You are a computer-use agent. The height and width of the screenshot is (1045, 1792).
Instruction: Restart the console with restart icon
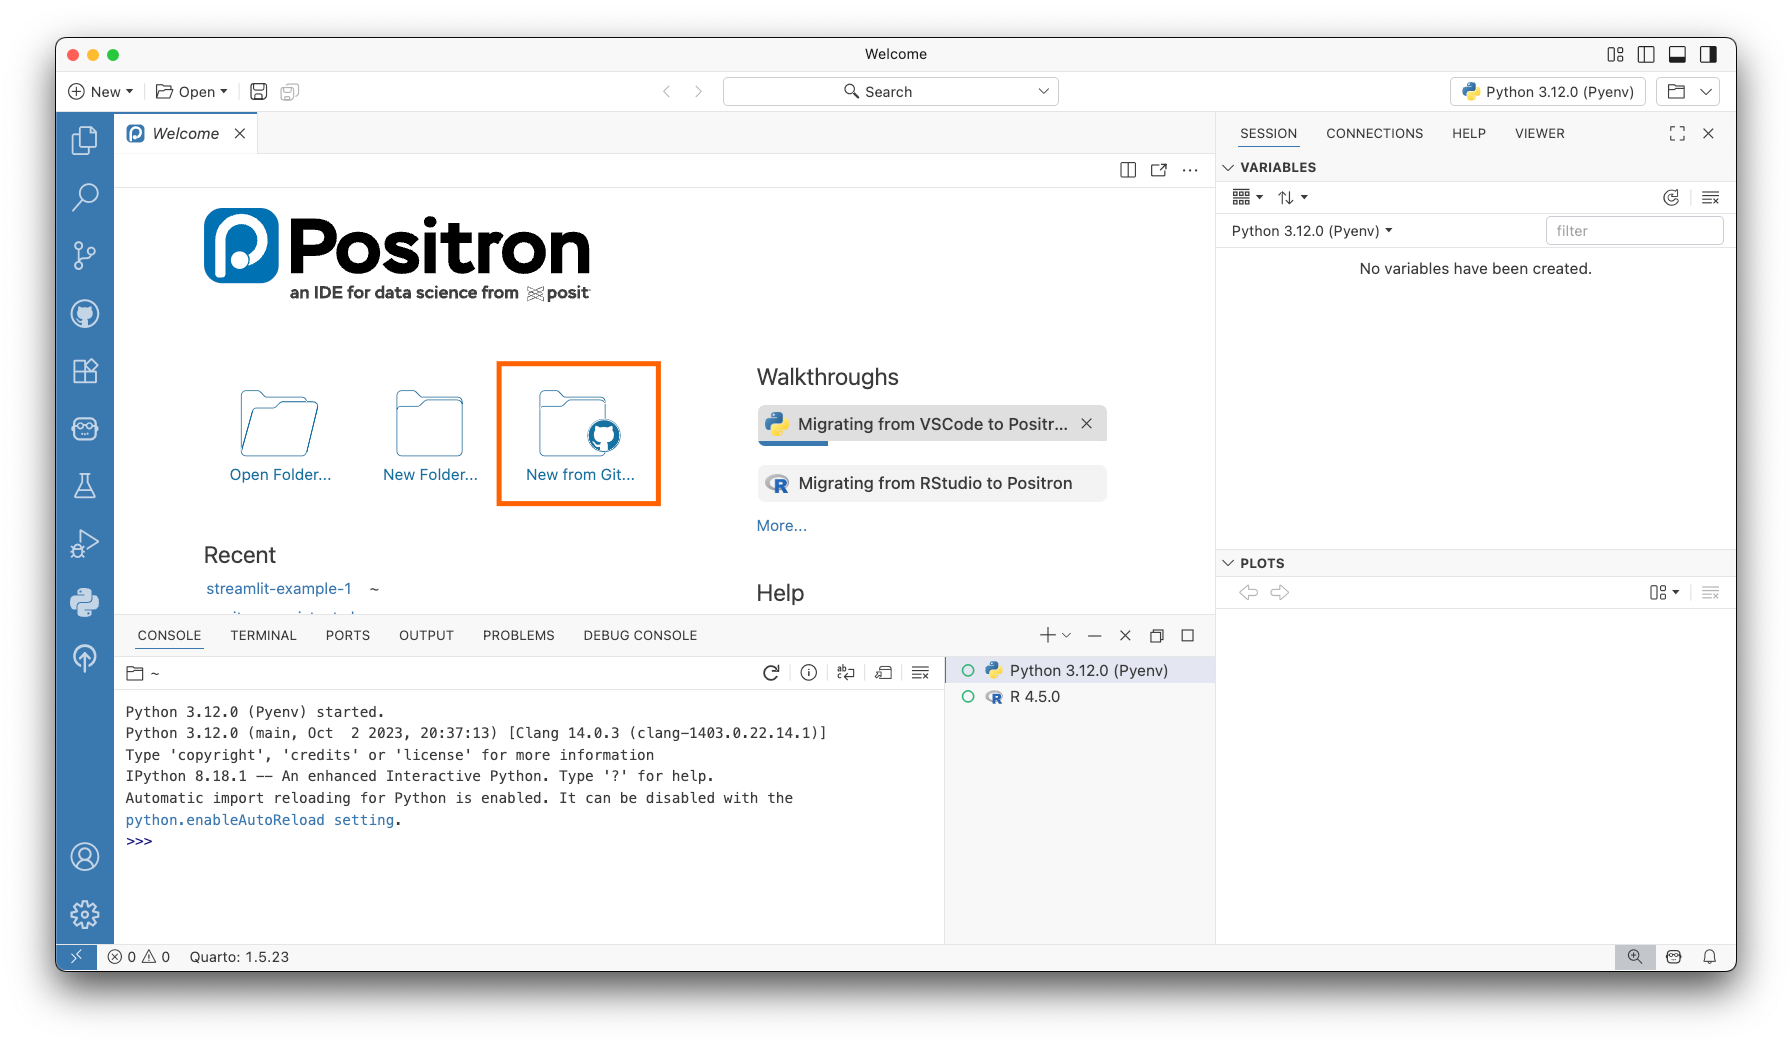coord(771,673)
